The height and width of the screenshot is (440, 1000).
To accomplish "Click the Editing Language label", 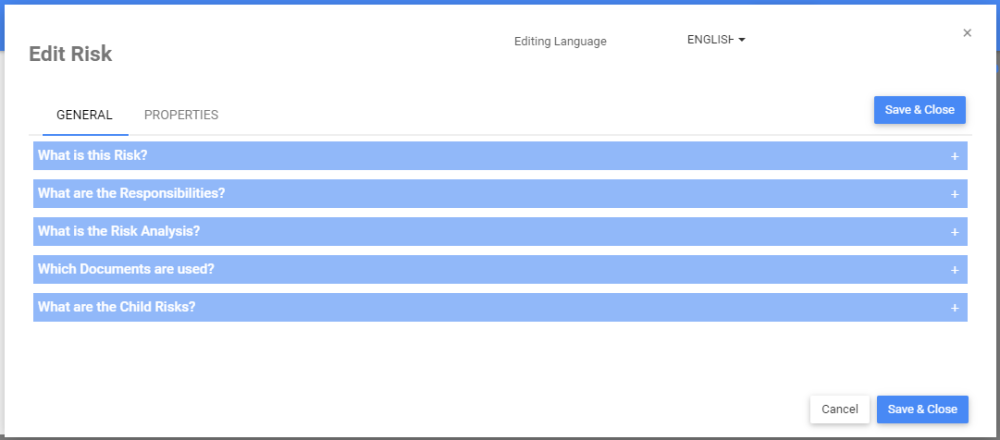I will pyautogui.click(x=560, y=42).
